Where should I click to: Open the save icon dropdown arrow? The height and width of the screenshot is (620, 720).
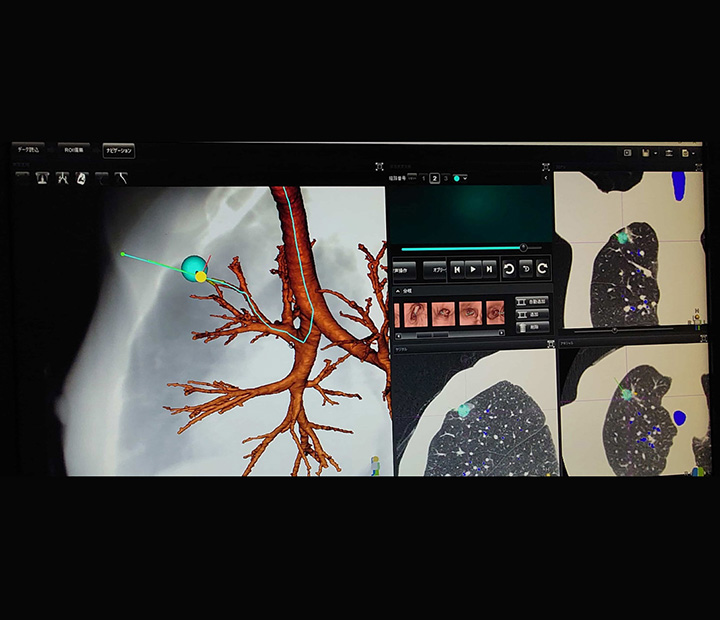pyautogui.click(x=654, y=153)
